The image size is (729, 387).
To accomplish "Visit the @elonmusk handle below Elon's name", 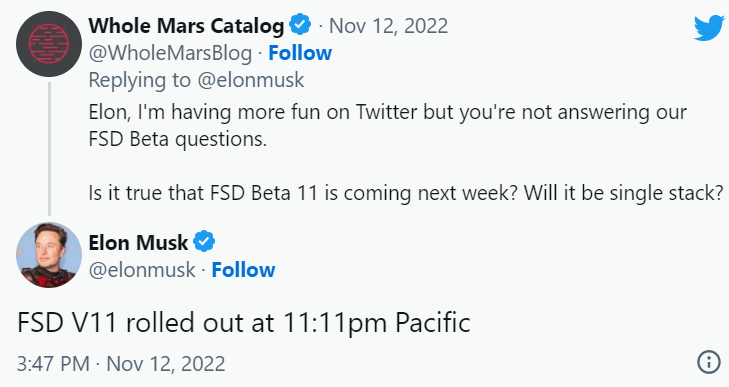I will (x=142, y=270).
